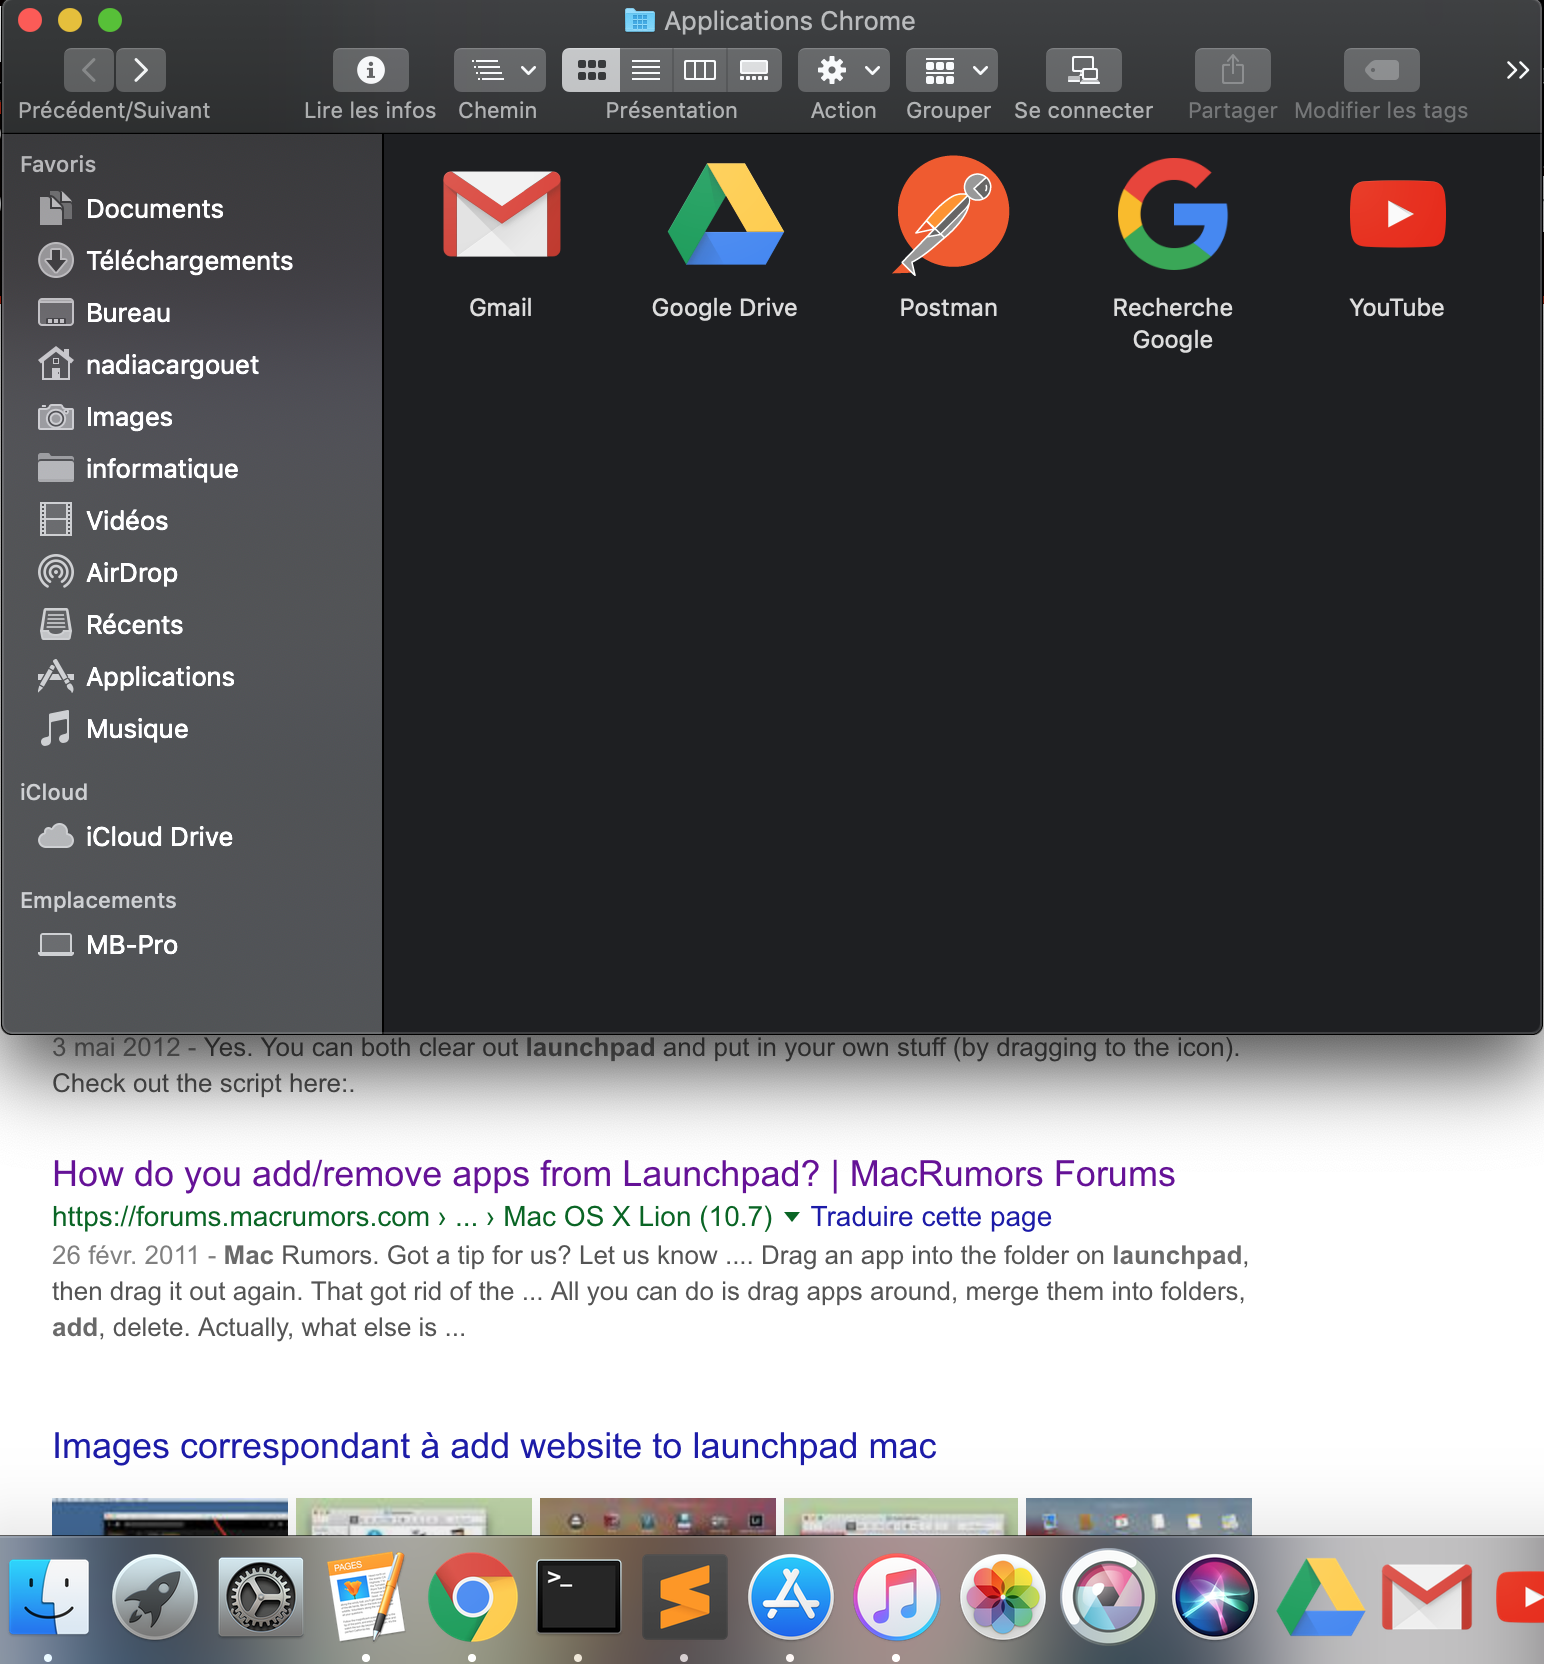The height and width of the screenshot is (1664, 1544).
Task: Open Siri from the Dock
Action: [1214, 1597]
